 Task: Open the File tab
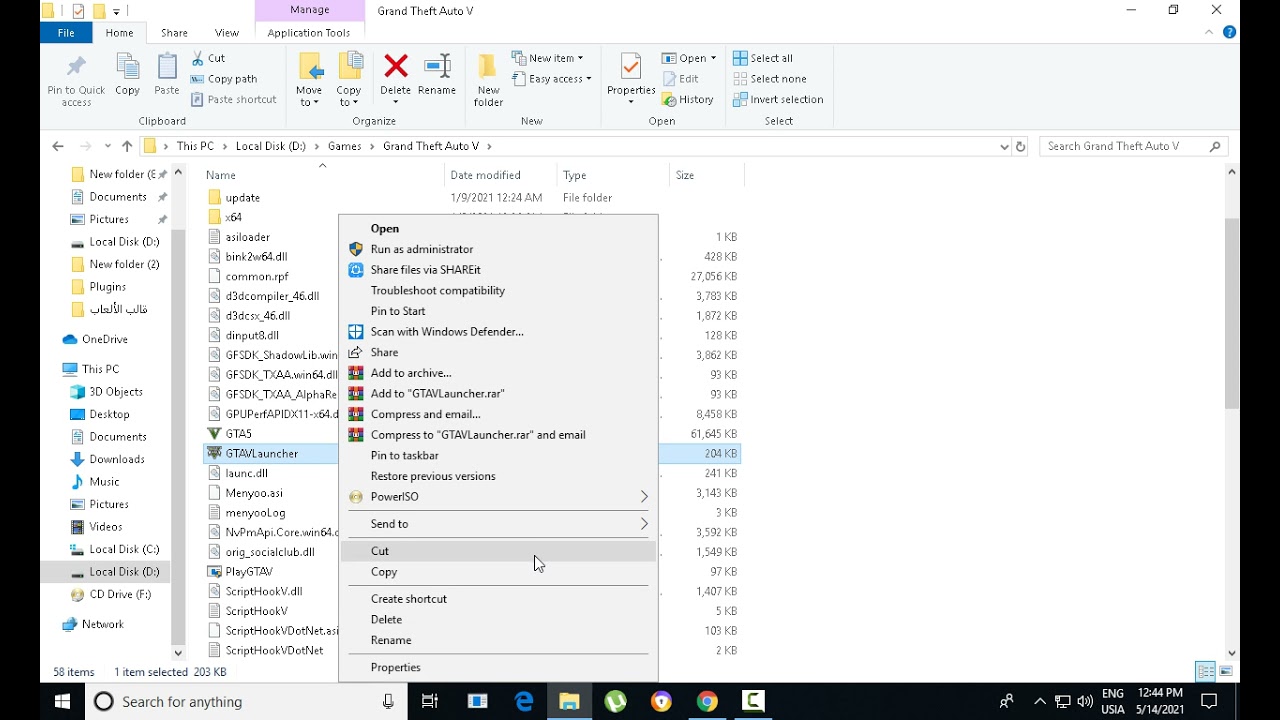[66, 33]
